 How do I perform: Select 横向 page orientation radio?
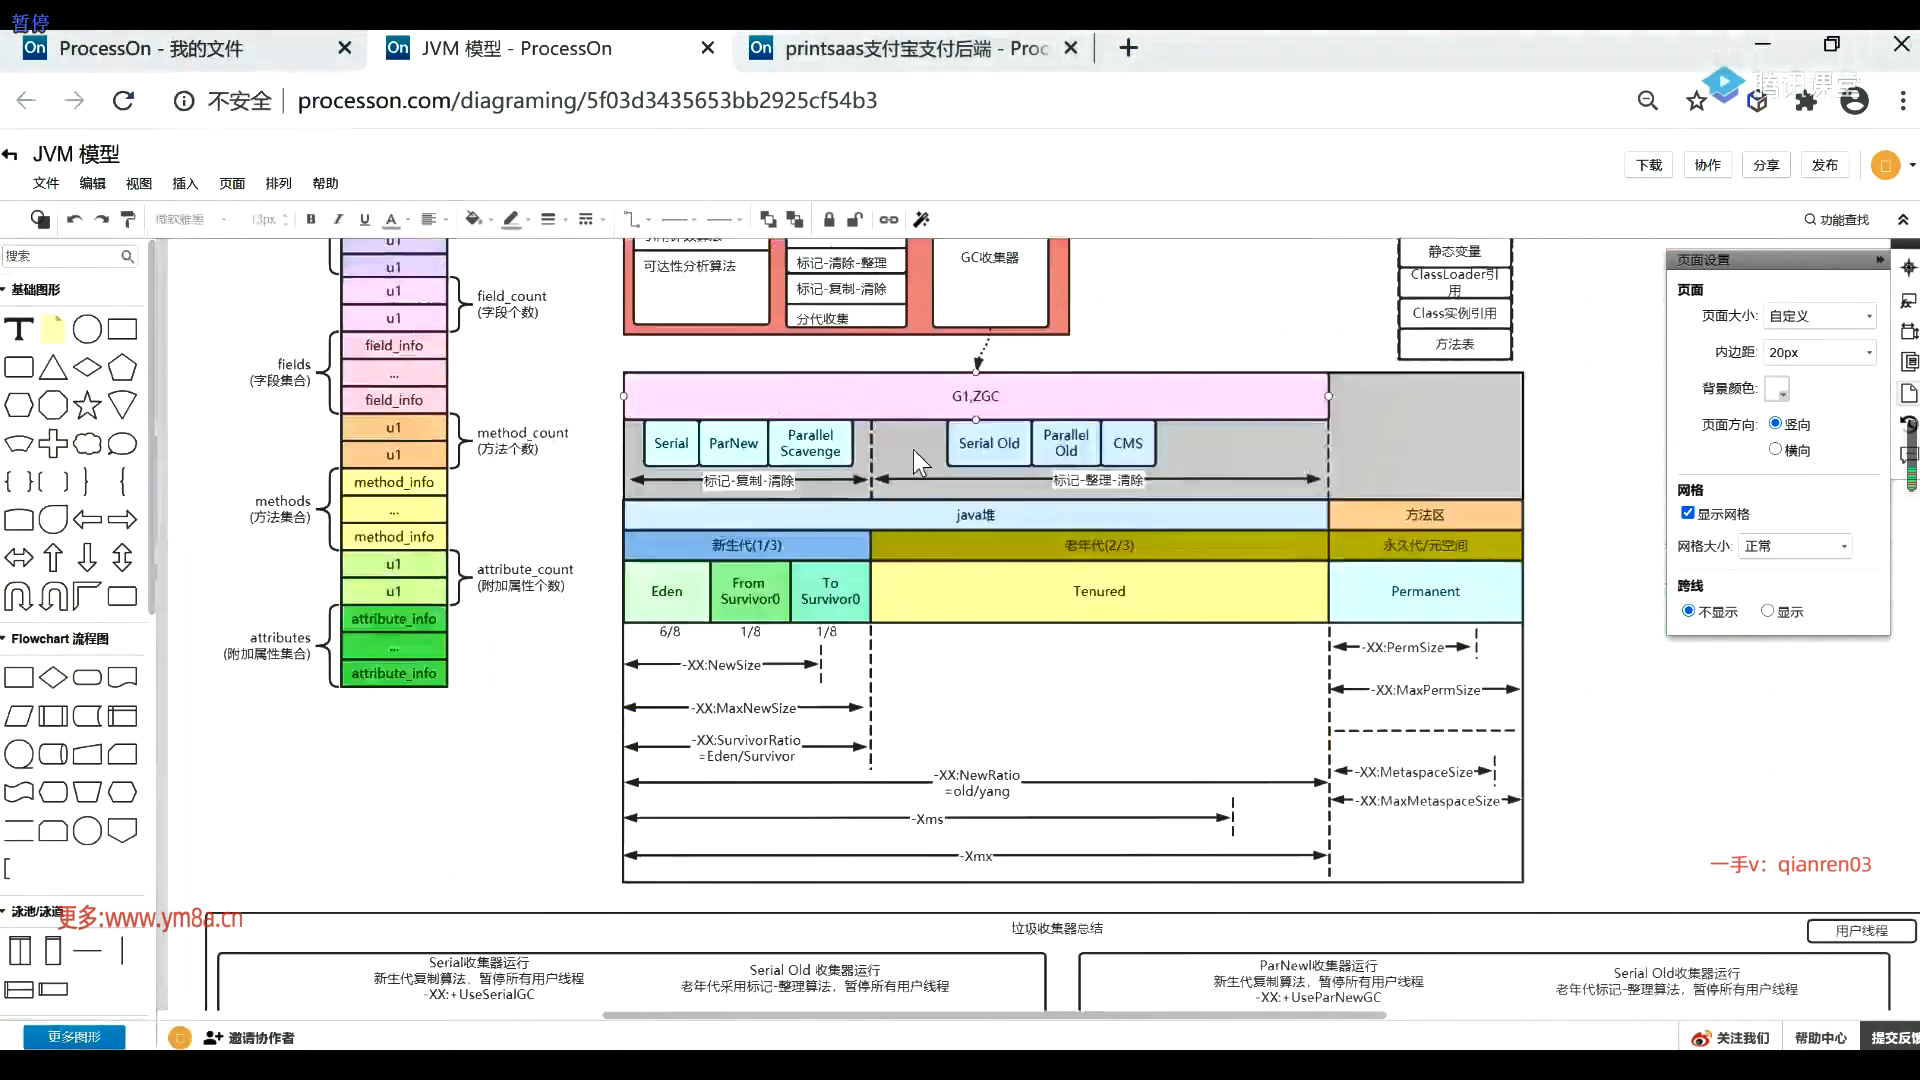click(1775, 450)
